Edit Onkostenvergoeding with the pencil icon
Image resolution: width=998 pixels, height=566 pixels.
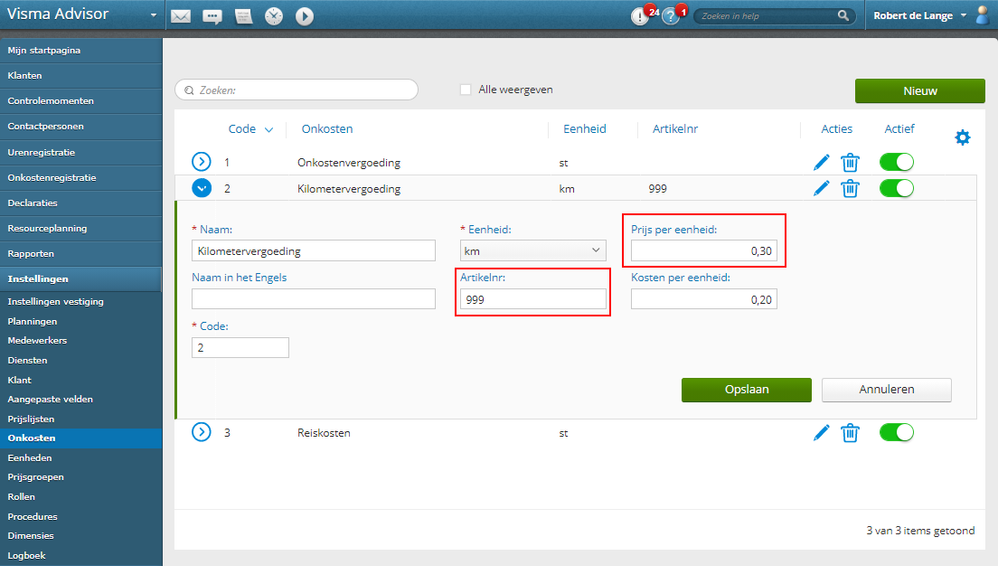point(821,162)
